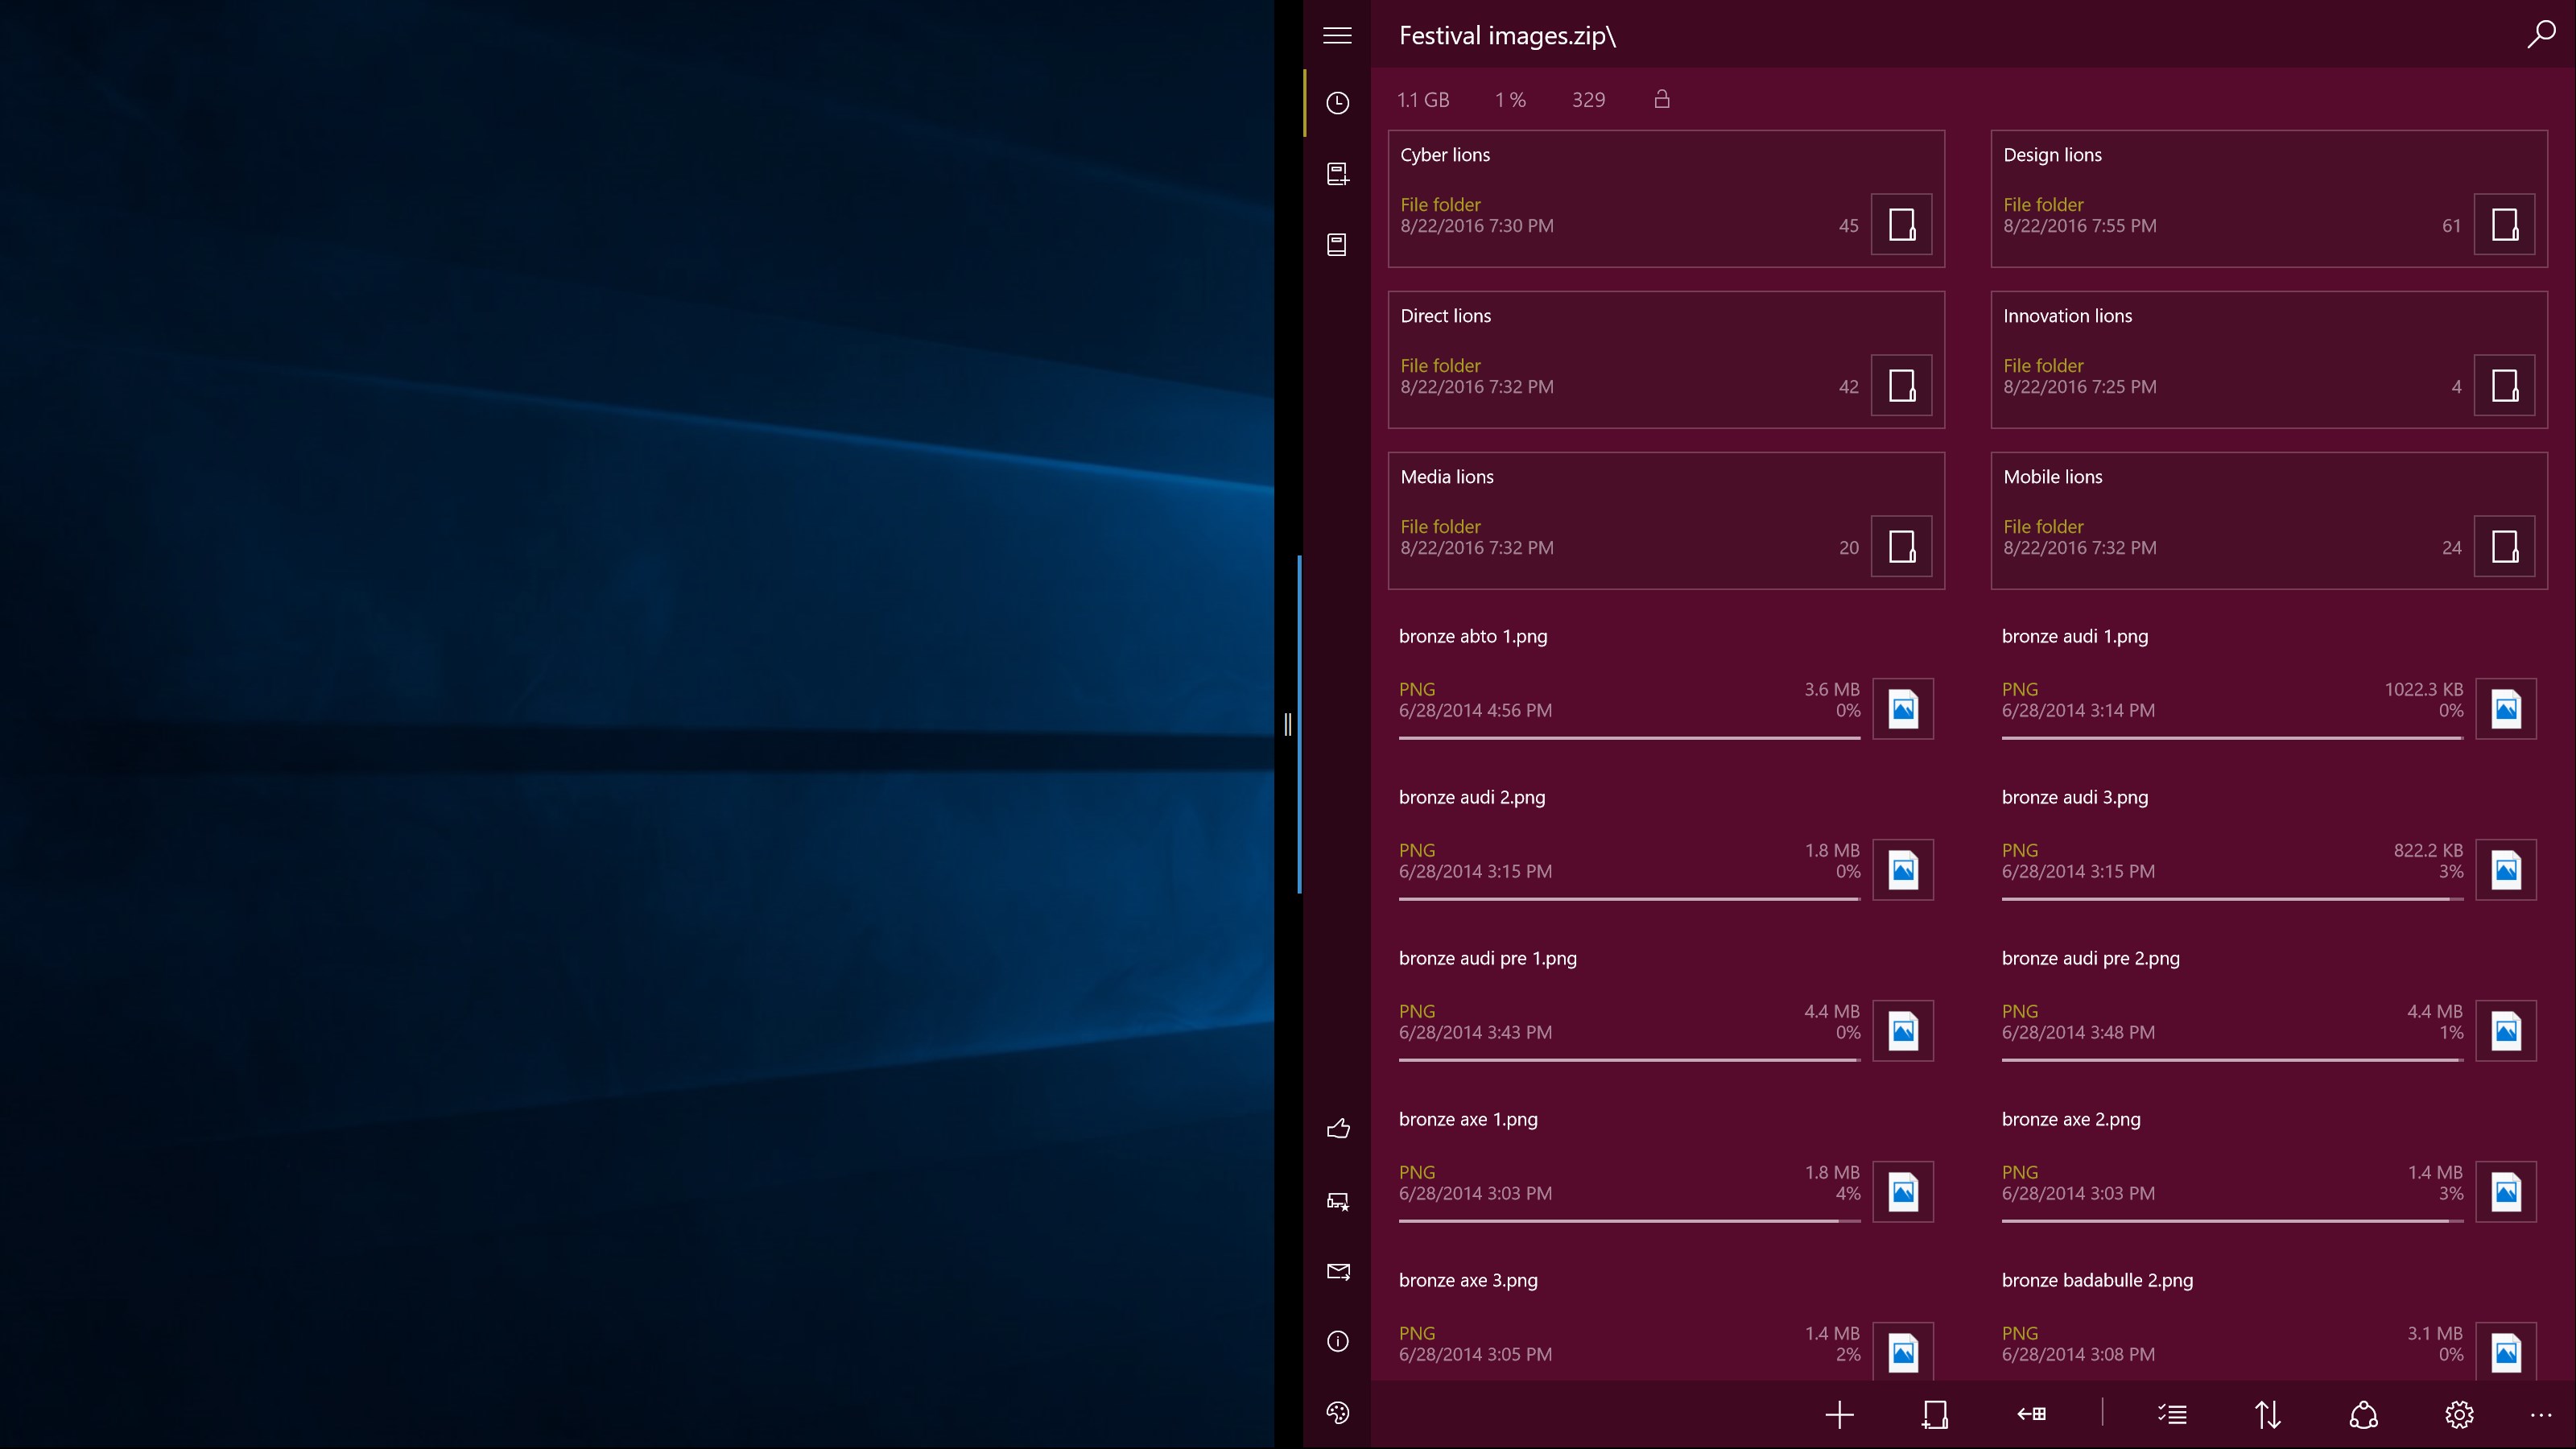Open the color palette theme icon
Viewport: 2576px width, 1449px height.
click(1338, 1413)
